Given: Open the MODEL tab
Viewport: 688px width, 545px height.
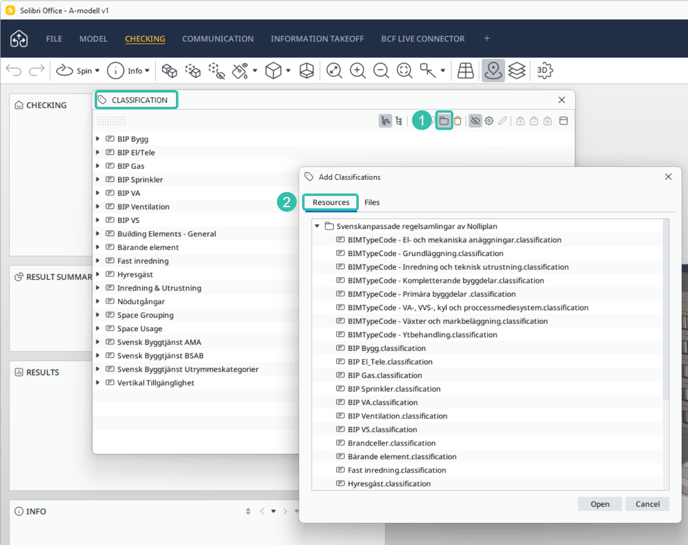Looking at the screenshot, I should [93, 39].
